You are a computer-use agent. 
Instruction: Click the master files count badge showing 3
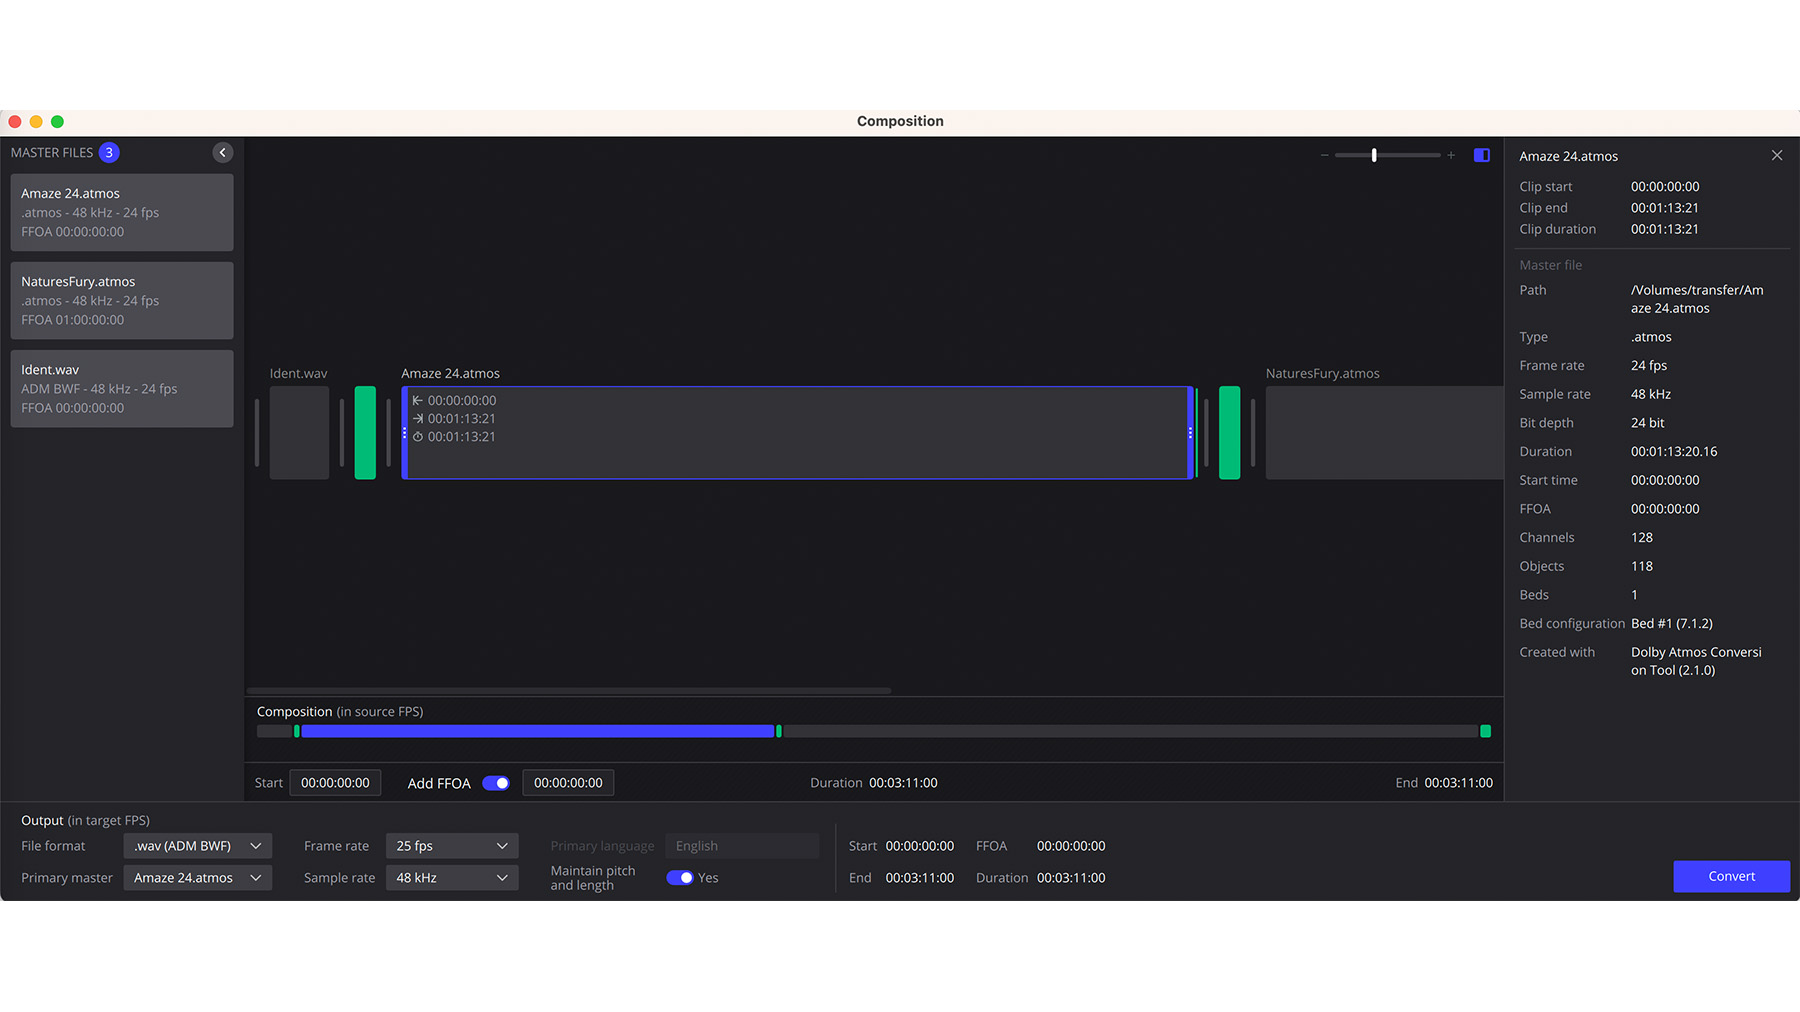[x=108, y=152]
